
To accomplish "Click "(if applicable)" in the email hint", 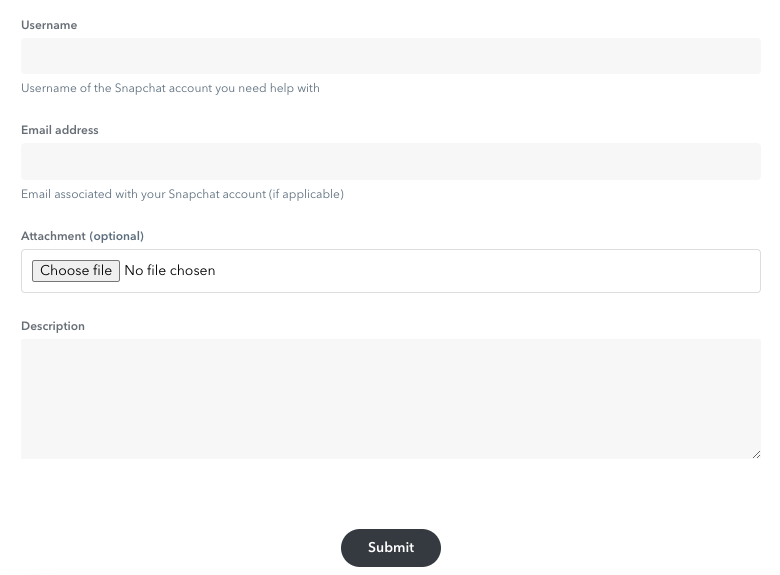I will point(306,194).
